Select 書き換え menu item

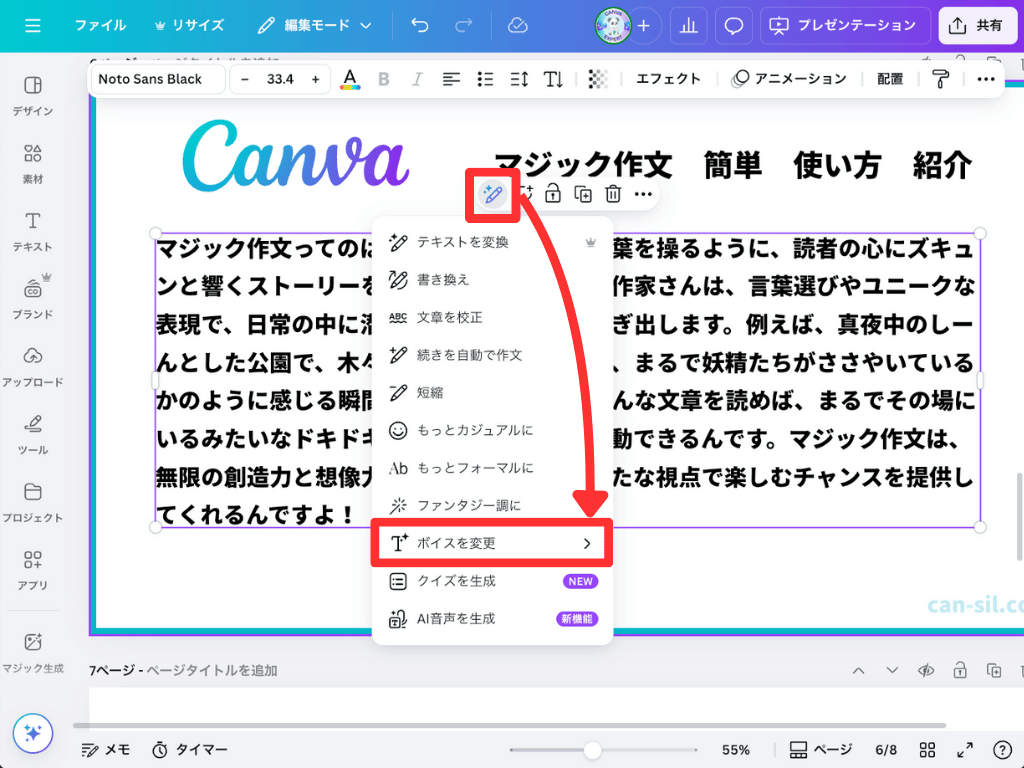tap(492, 280)
